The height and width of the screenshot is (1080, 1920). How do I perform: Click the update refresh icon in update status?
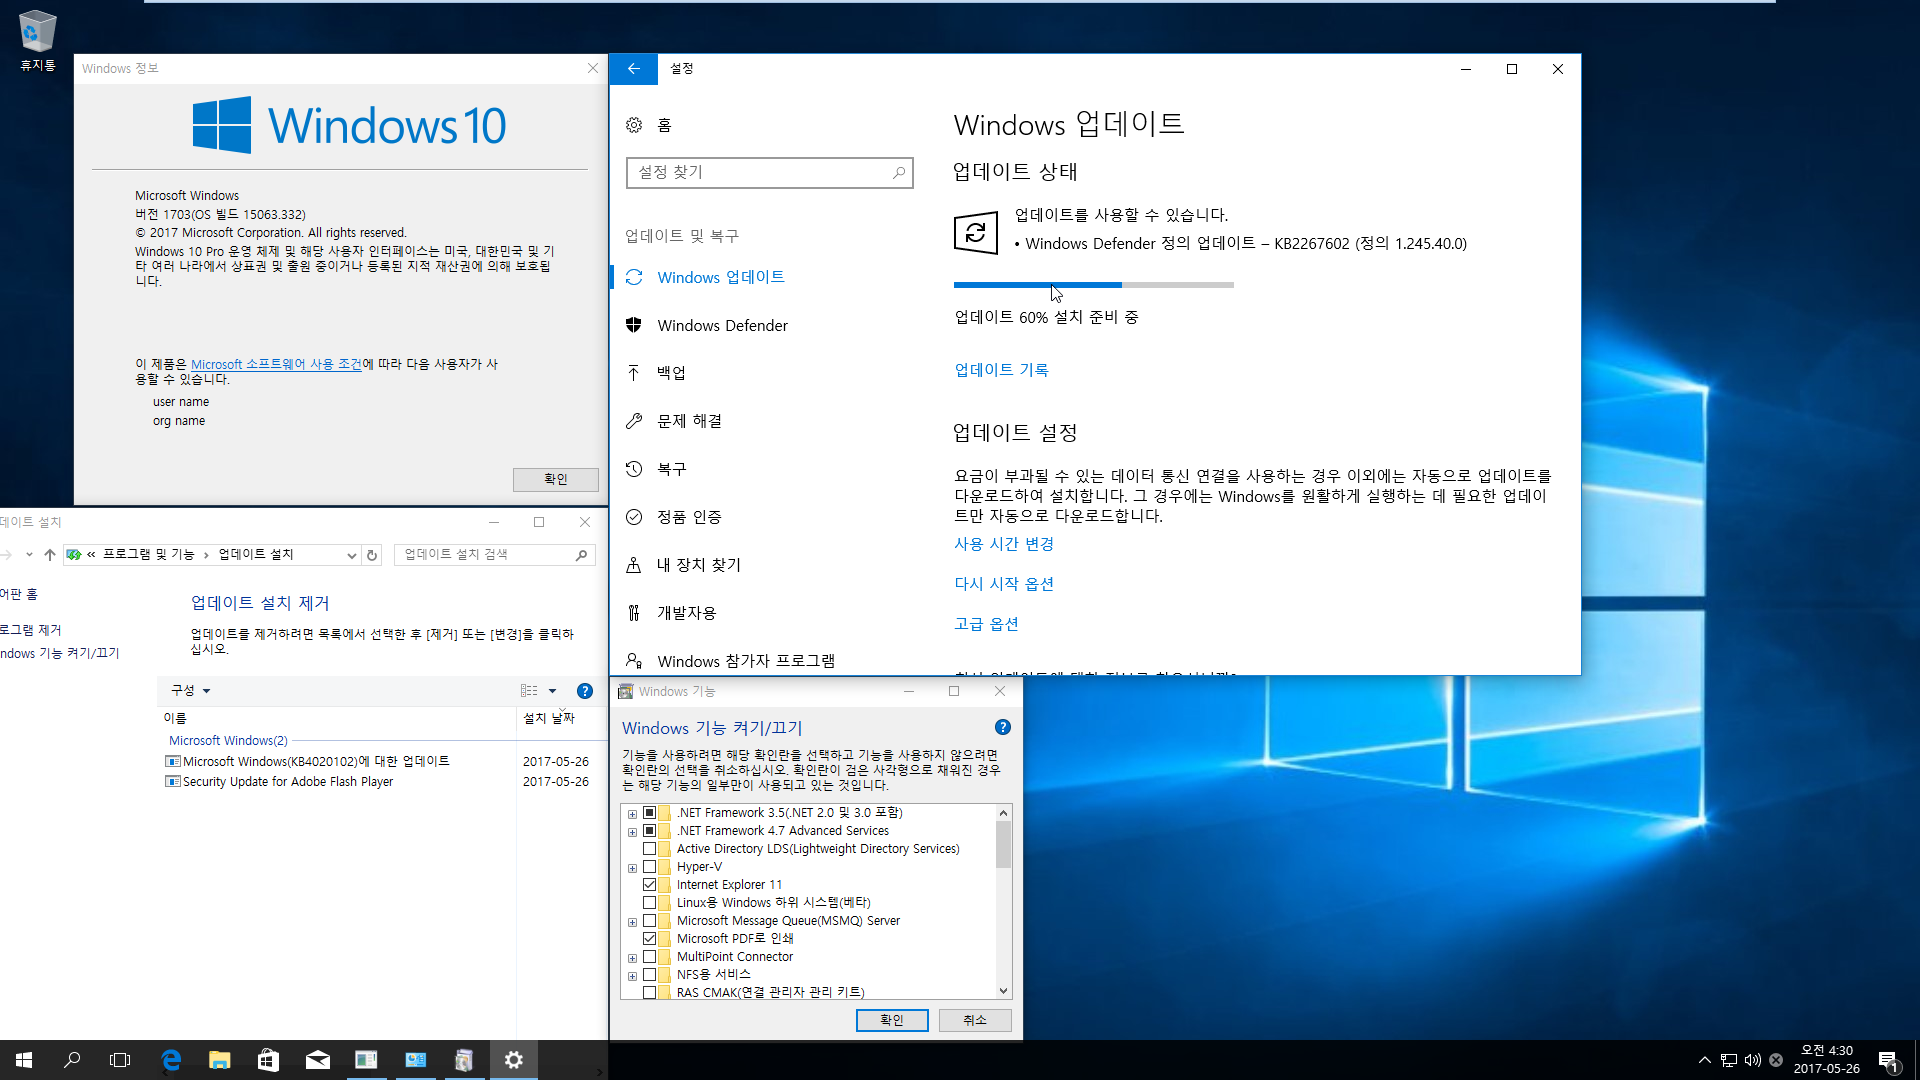[x=976, y=233]
